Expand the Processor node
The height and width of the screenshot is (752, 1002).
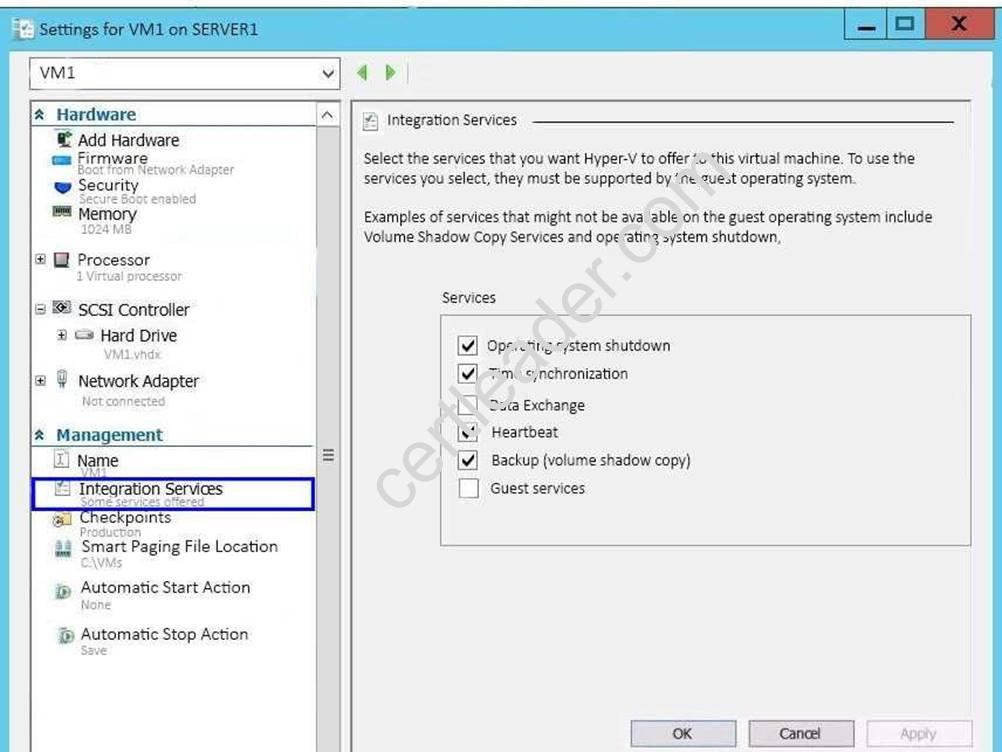(x=40, y=259)
